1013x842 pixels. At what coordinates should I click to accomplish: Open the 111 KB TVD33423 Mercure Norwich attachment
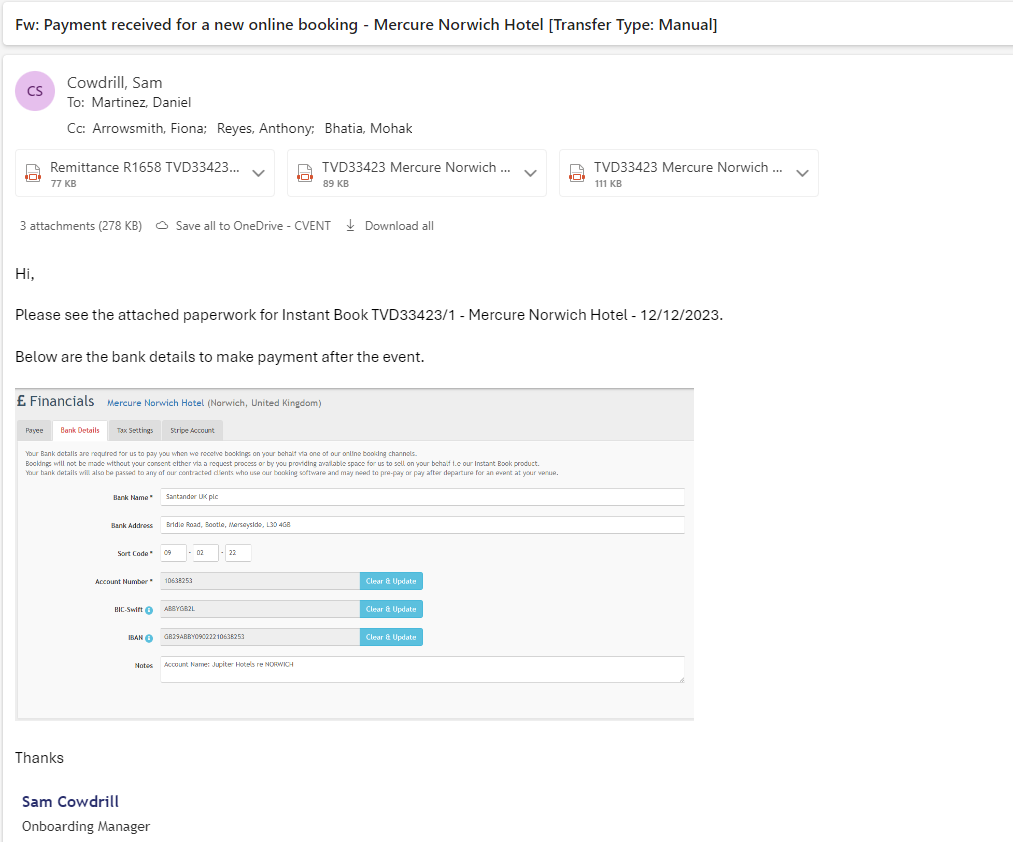689,173
